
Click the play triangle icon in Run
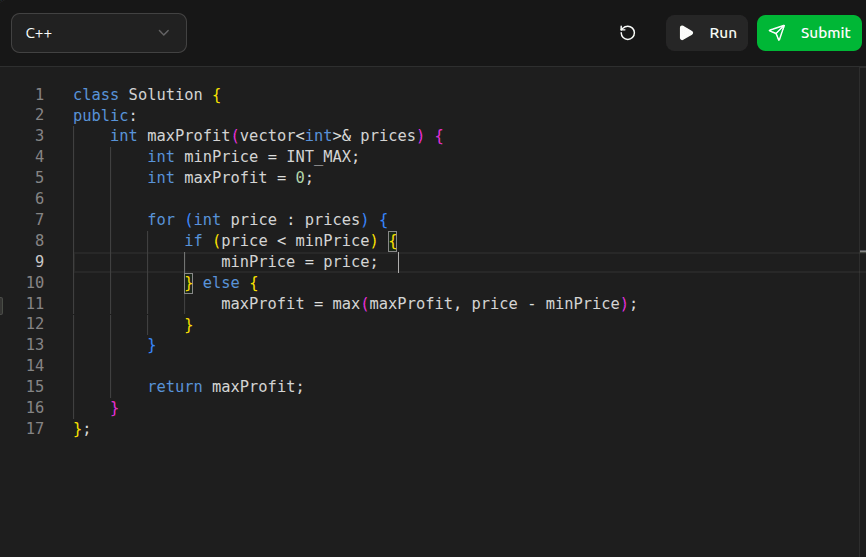click(686, 33)
